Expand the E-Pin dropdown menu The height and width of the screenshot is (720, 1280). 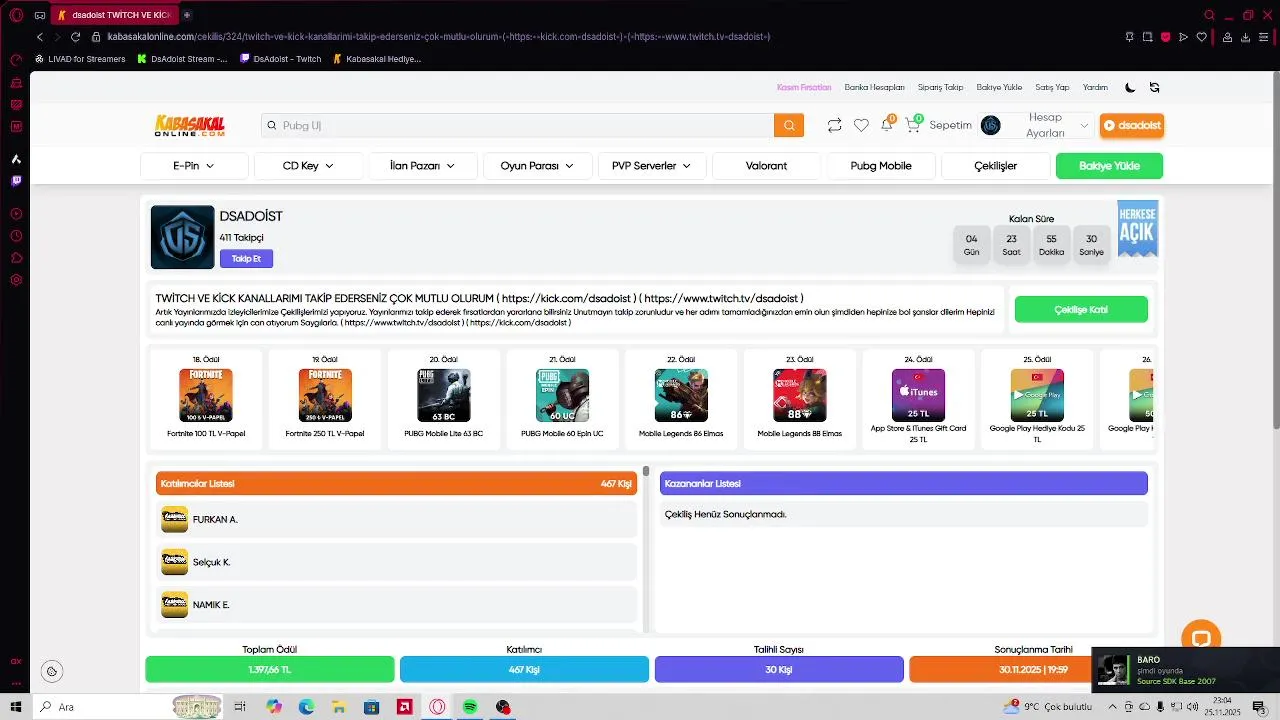pyautogui.click(x=194, y=166)
